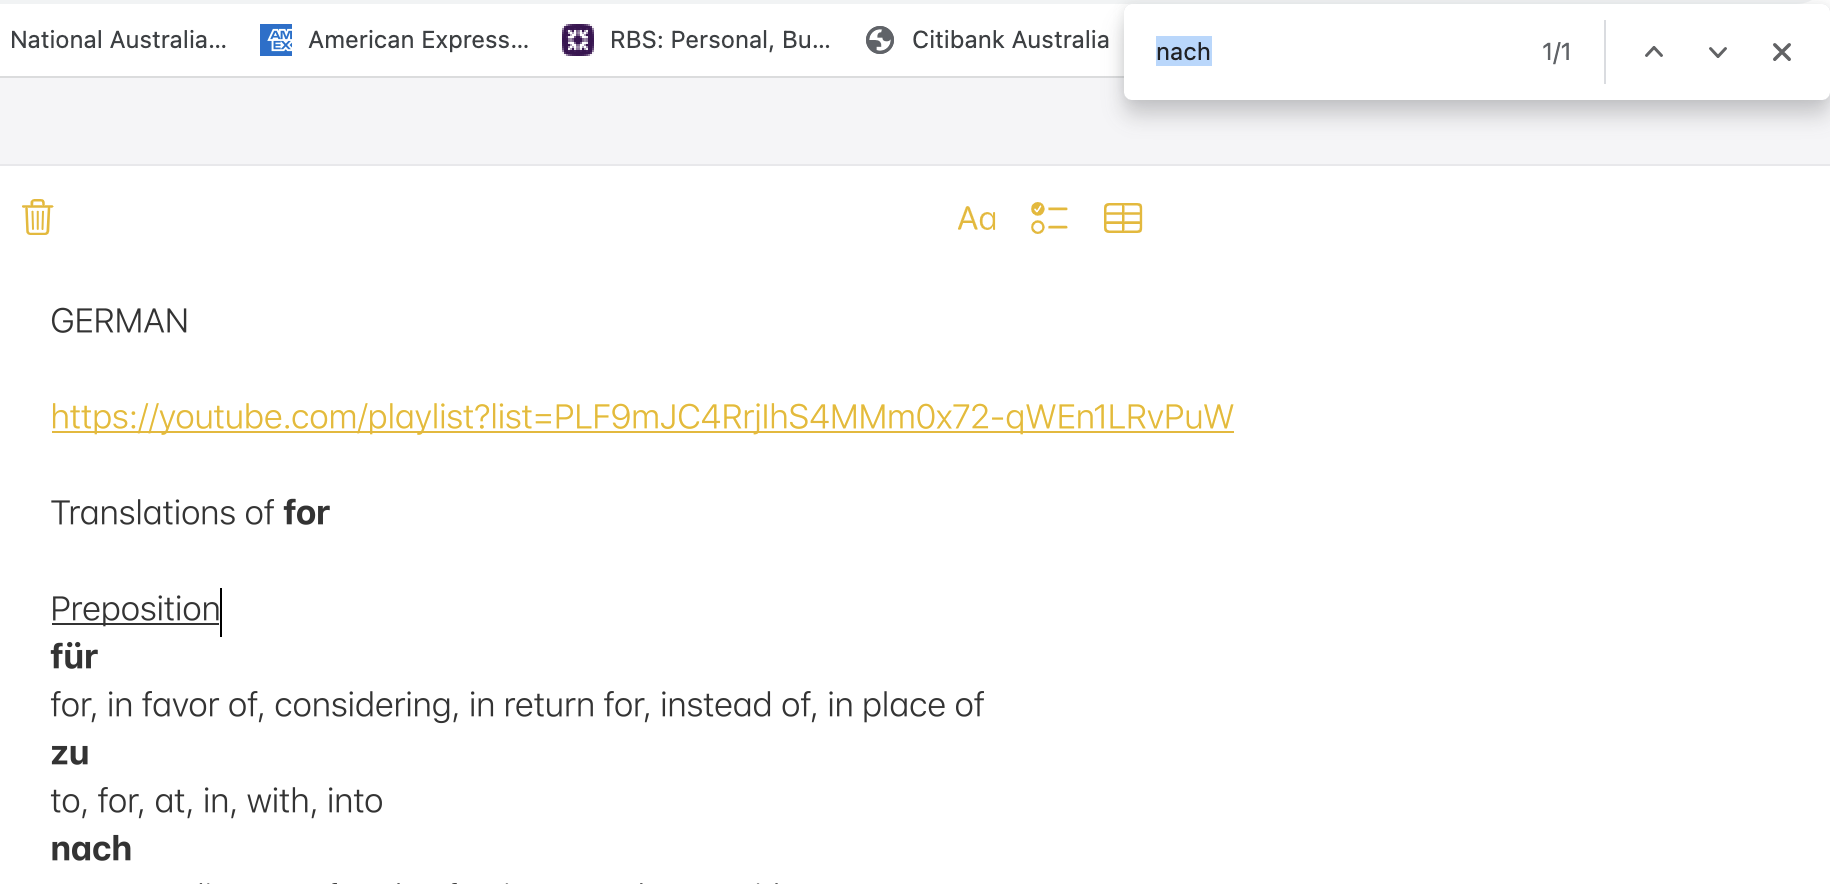Image resolution: width=1830 pixels, height=884 pixels.
Task: Open the Citibank Australia bookmark
Action: coord(988,40)
